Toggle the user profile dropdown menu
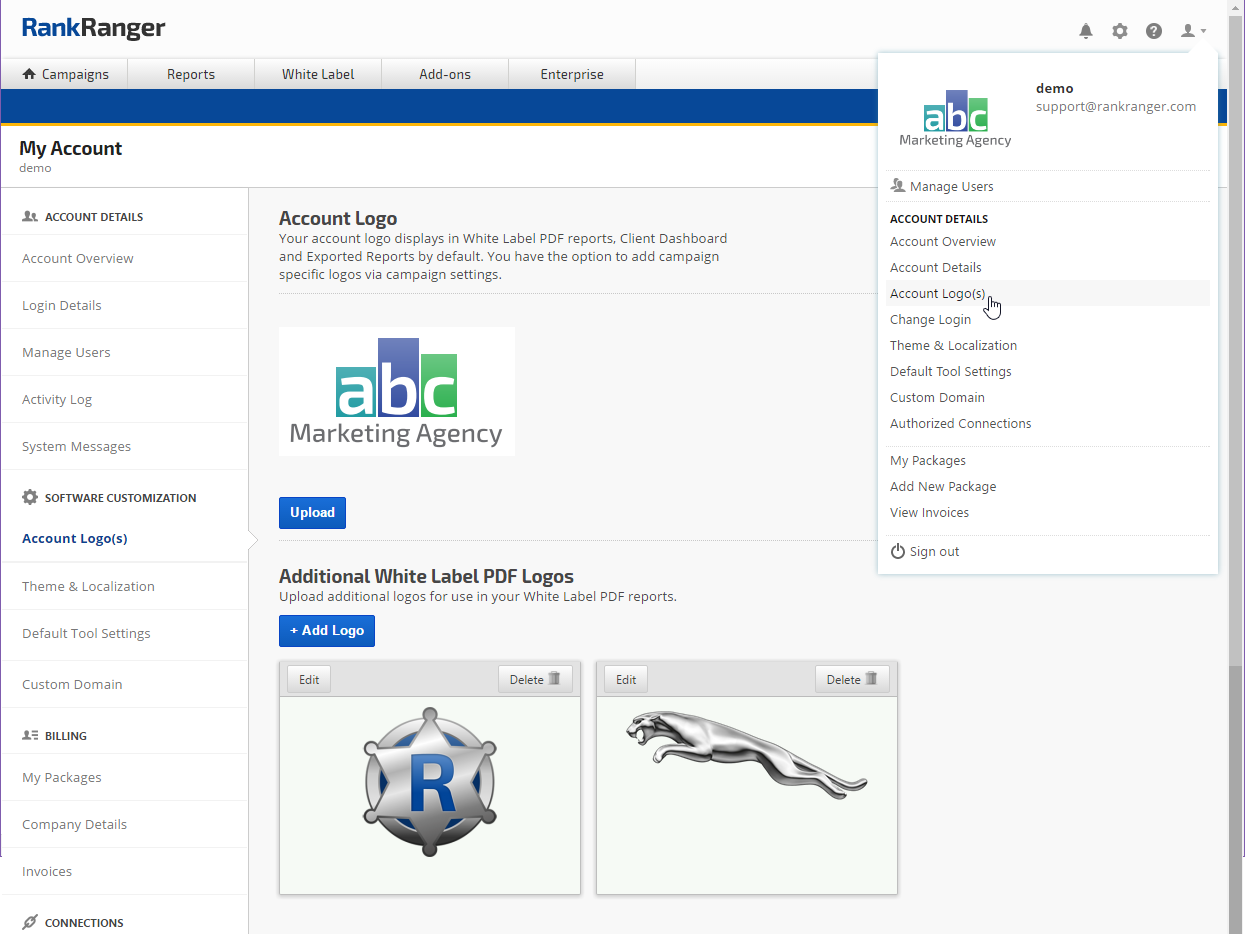1245x934 pixels. pos(1193,31)
